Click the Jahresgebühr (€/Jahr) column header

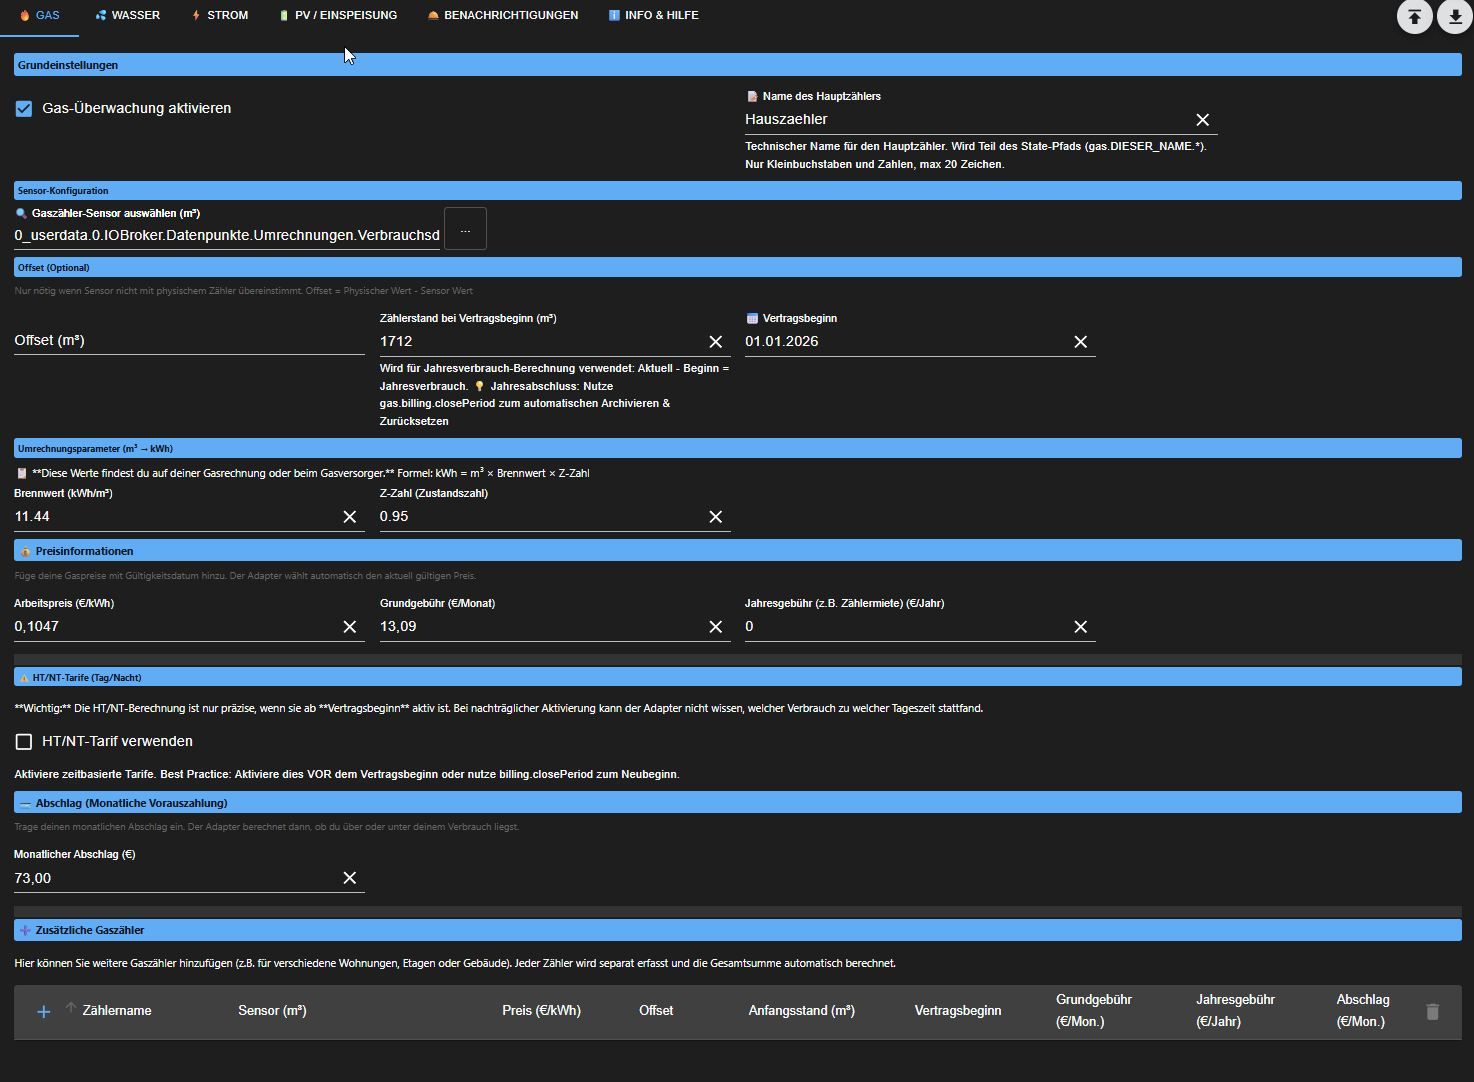1235,1011
